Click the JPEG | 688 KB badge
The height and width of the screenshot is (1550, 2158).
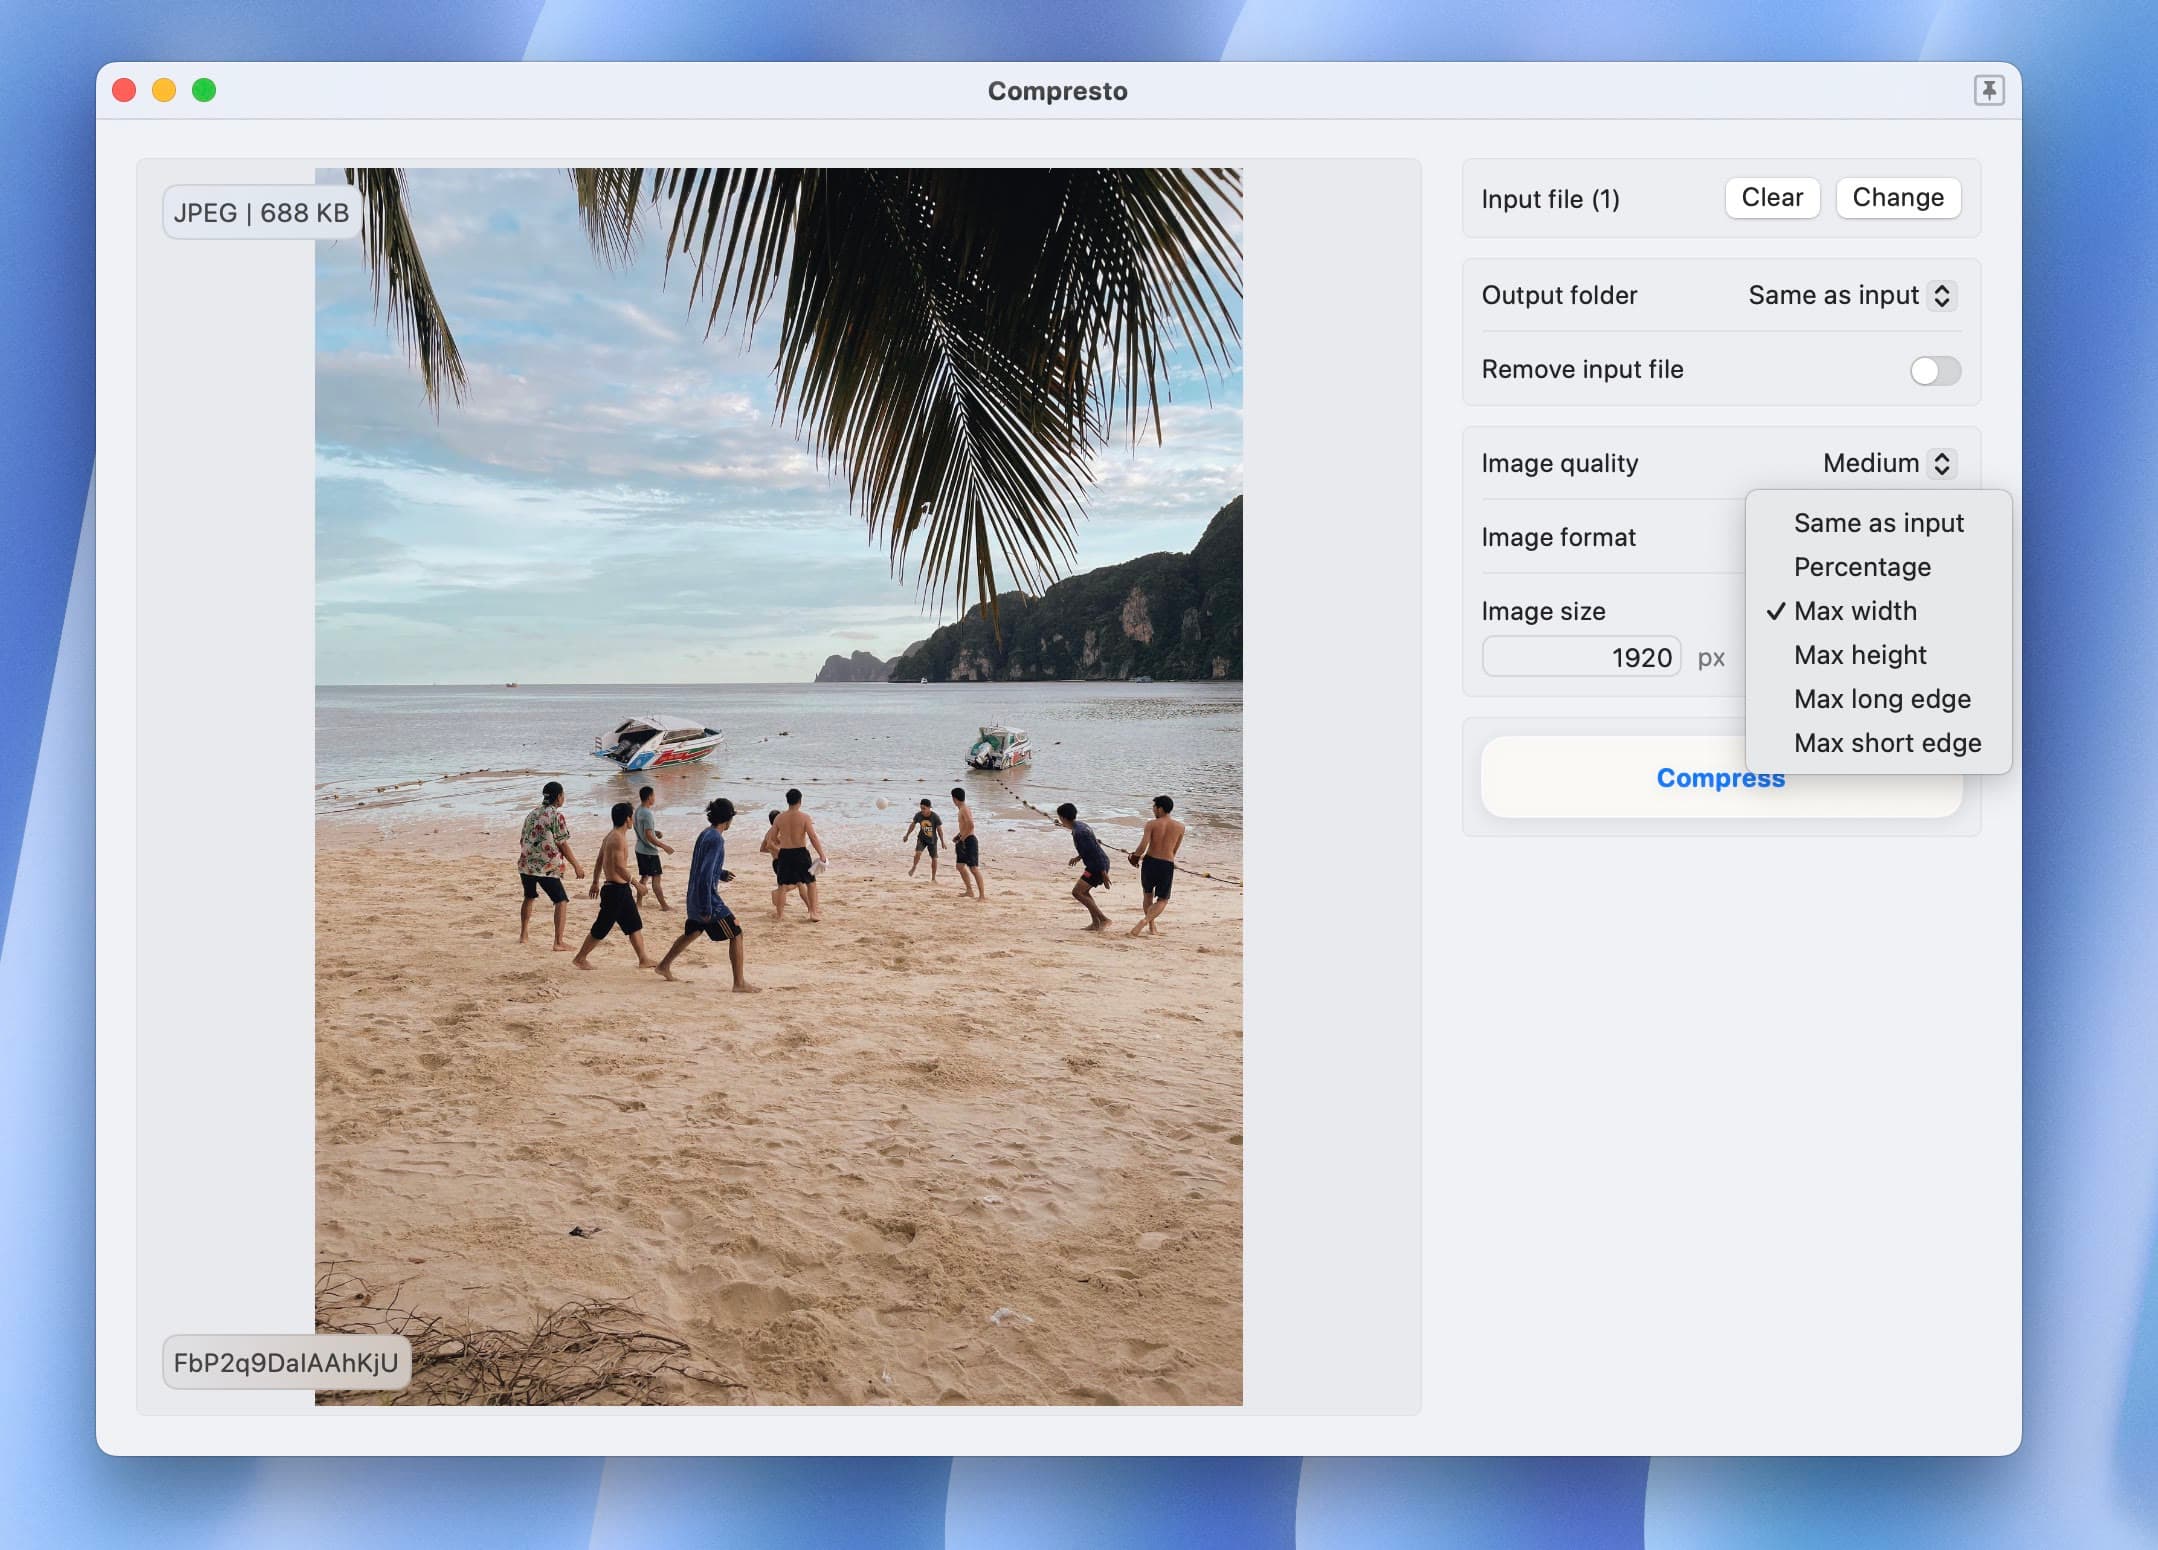click(261, 211)
